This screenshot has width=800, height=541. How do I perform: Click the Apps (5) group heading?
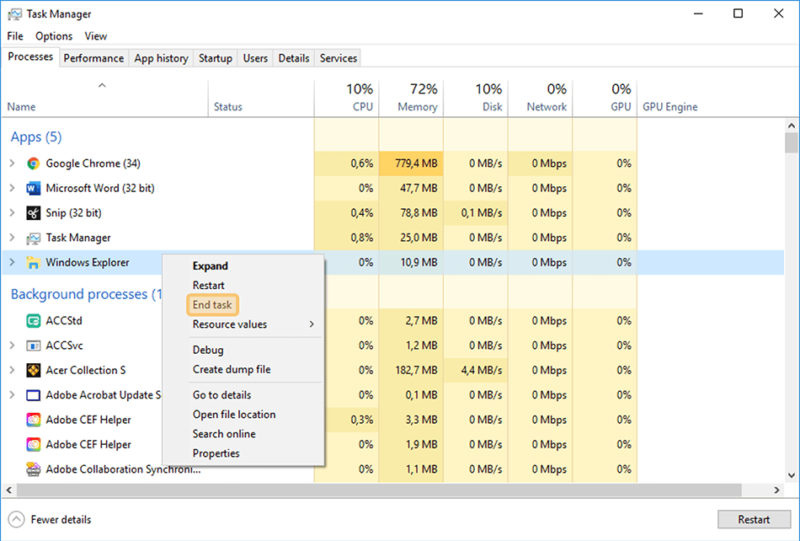[36, 137]
